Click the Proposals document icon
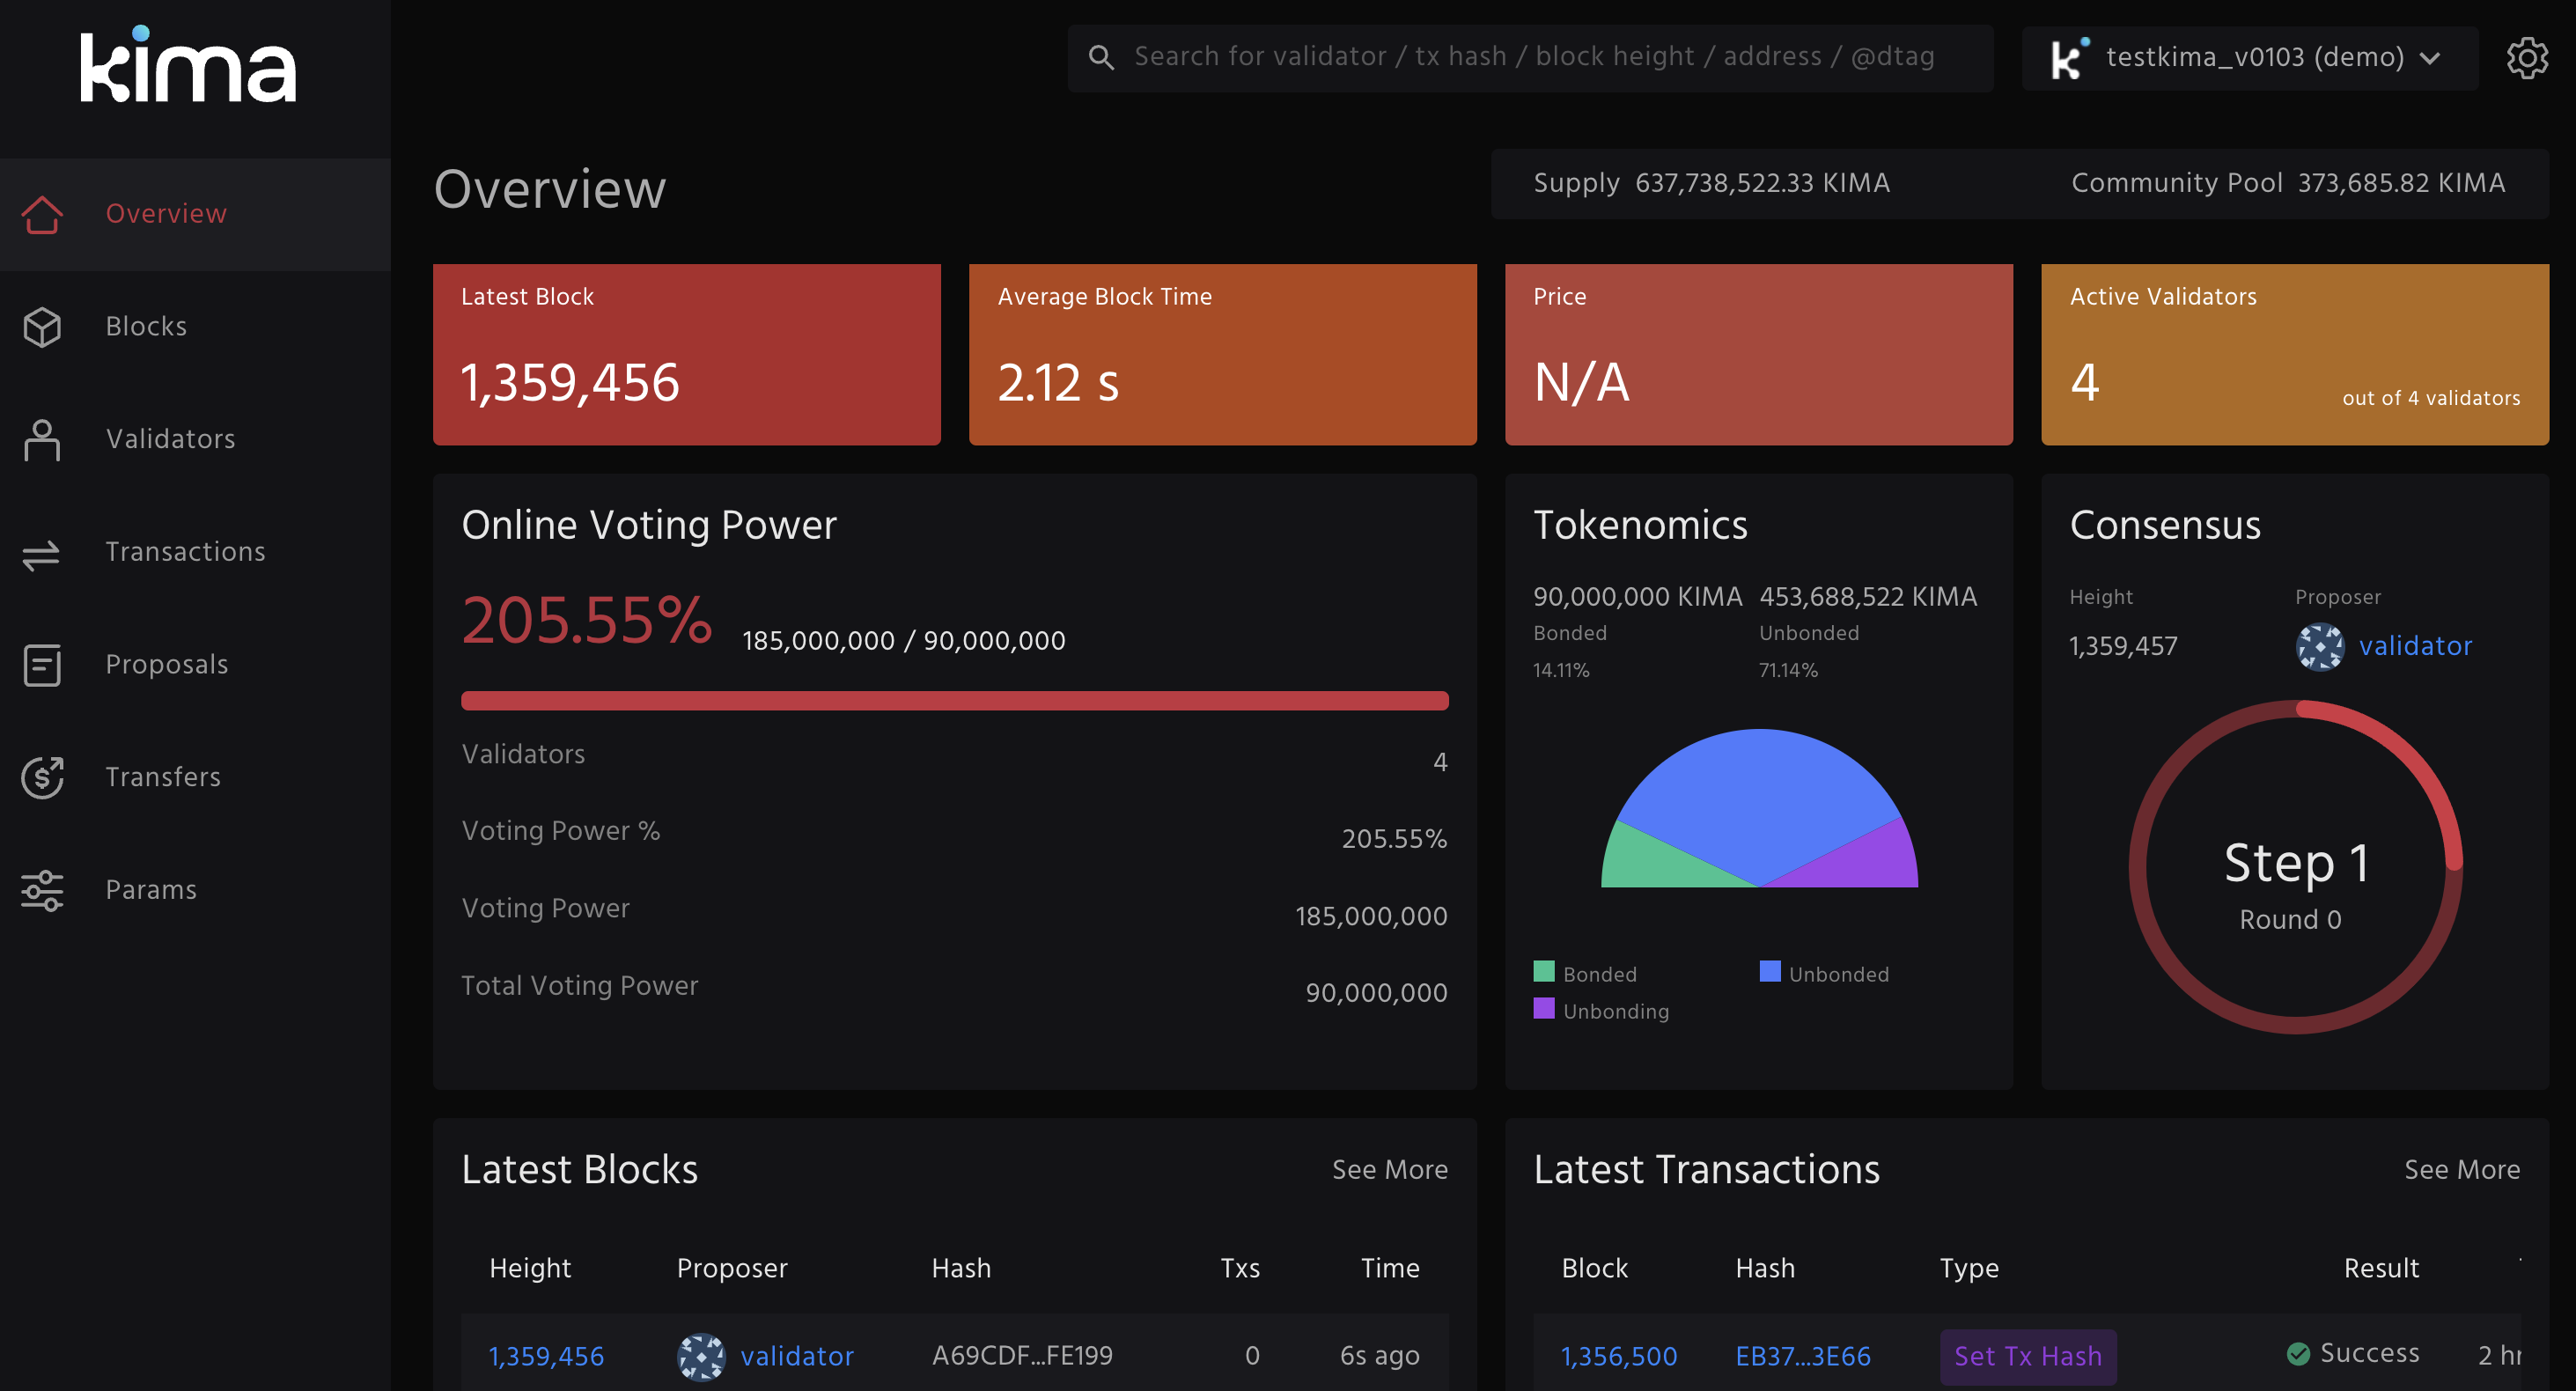This screenshot has width=2576, height=1391. (x=42, y=665)
